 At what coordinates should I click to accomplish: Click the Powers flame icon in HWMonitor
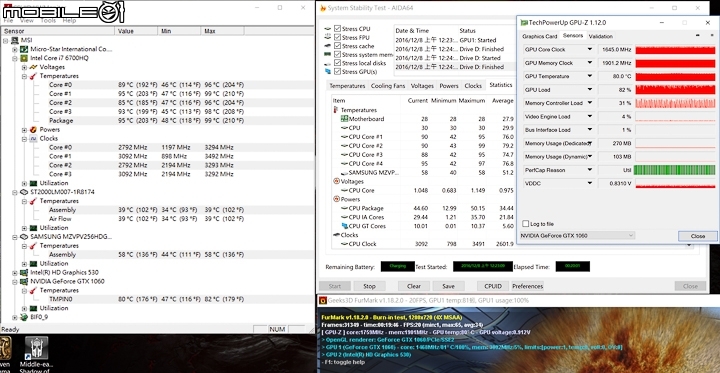(x=33, y=130)
